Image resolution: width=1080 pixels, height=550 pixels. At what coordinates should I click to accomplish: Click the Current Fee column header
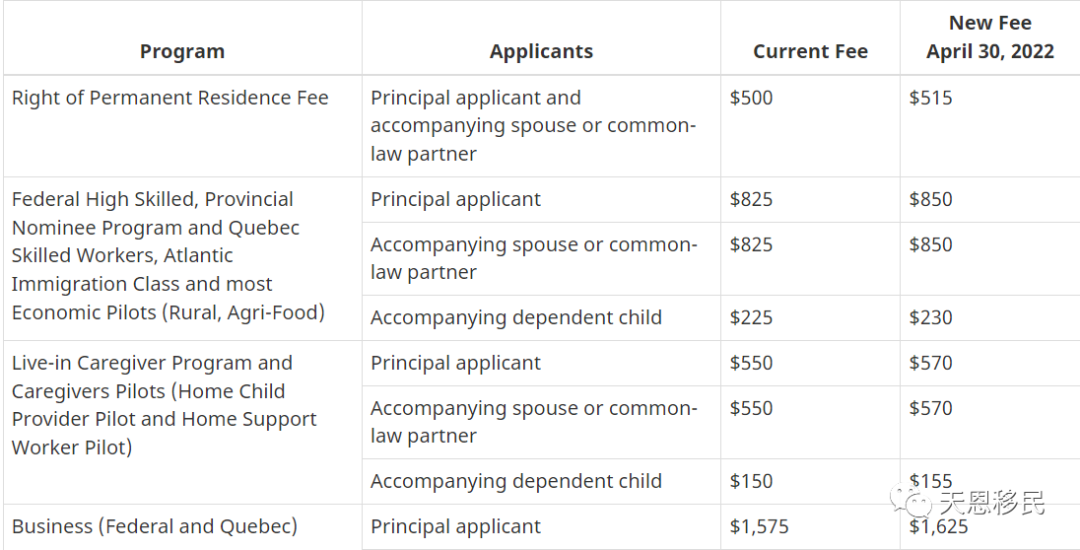(810, 52)
